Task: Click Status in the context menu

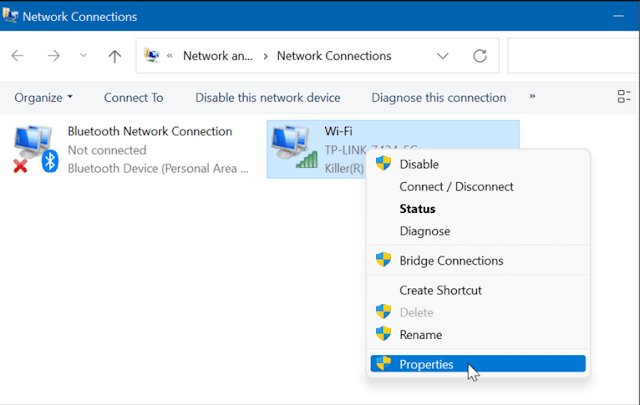Action: click(x=417, y=209)
